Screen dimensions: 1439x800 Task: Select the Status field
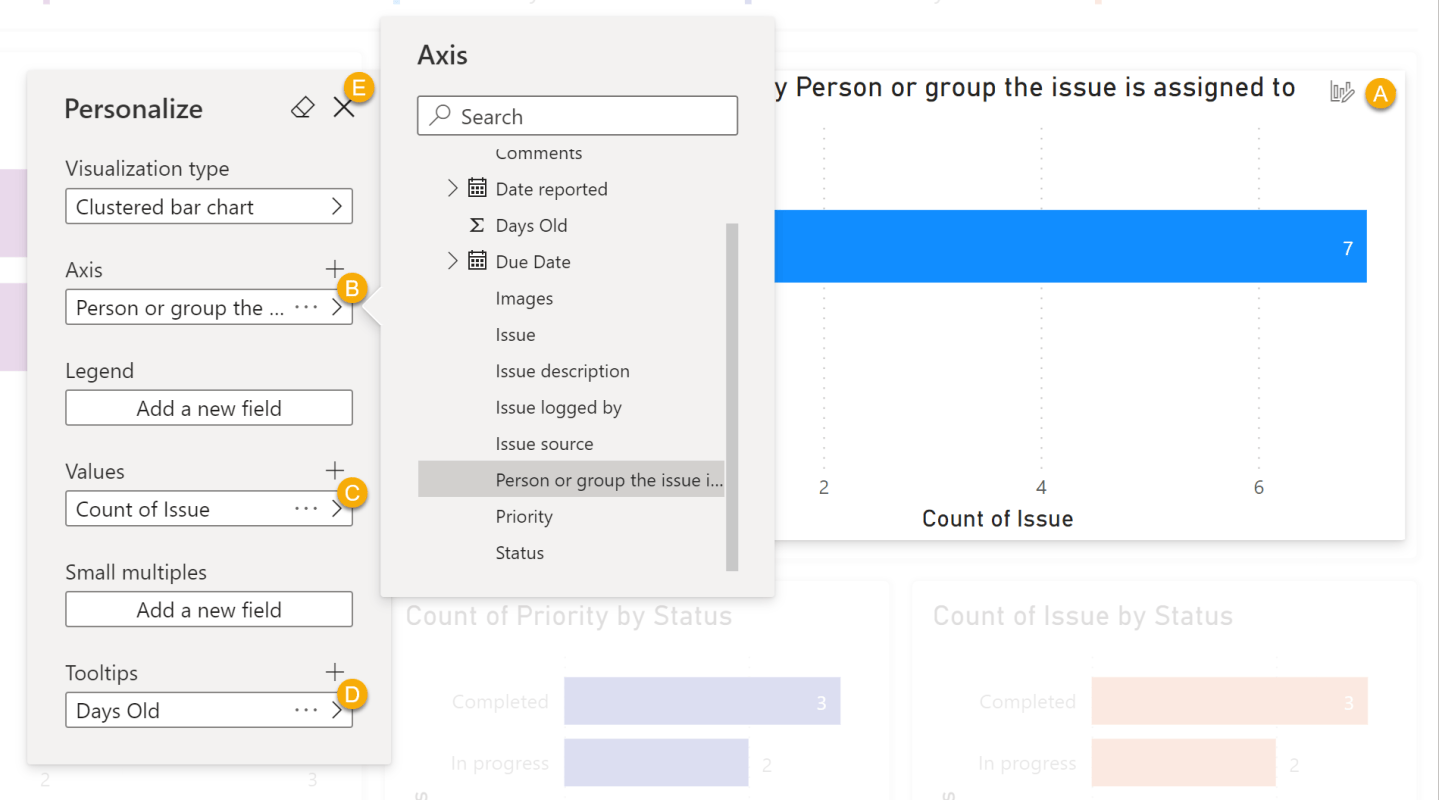[520, 552]
